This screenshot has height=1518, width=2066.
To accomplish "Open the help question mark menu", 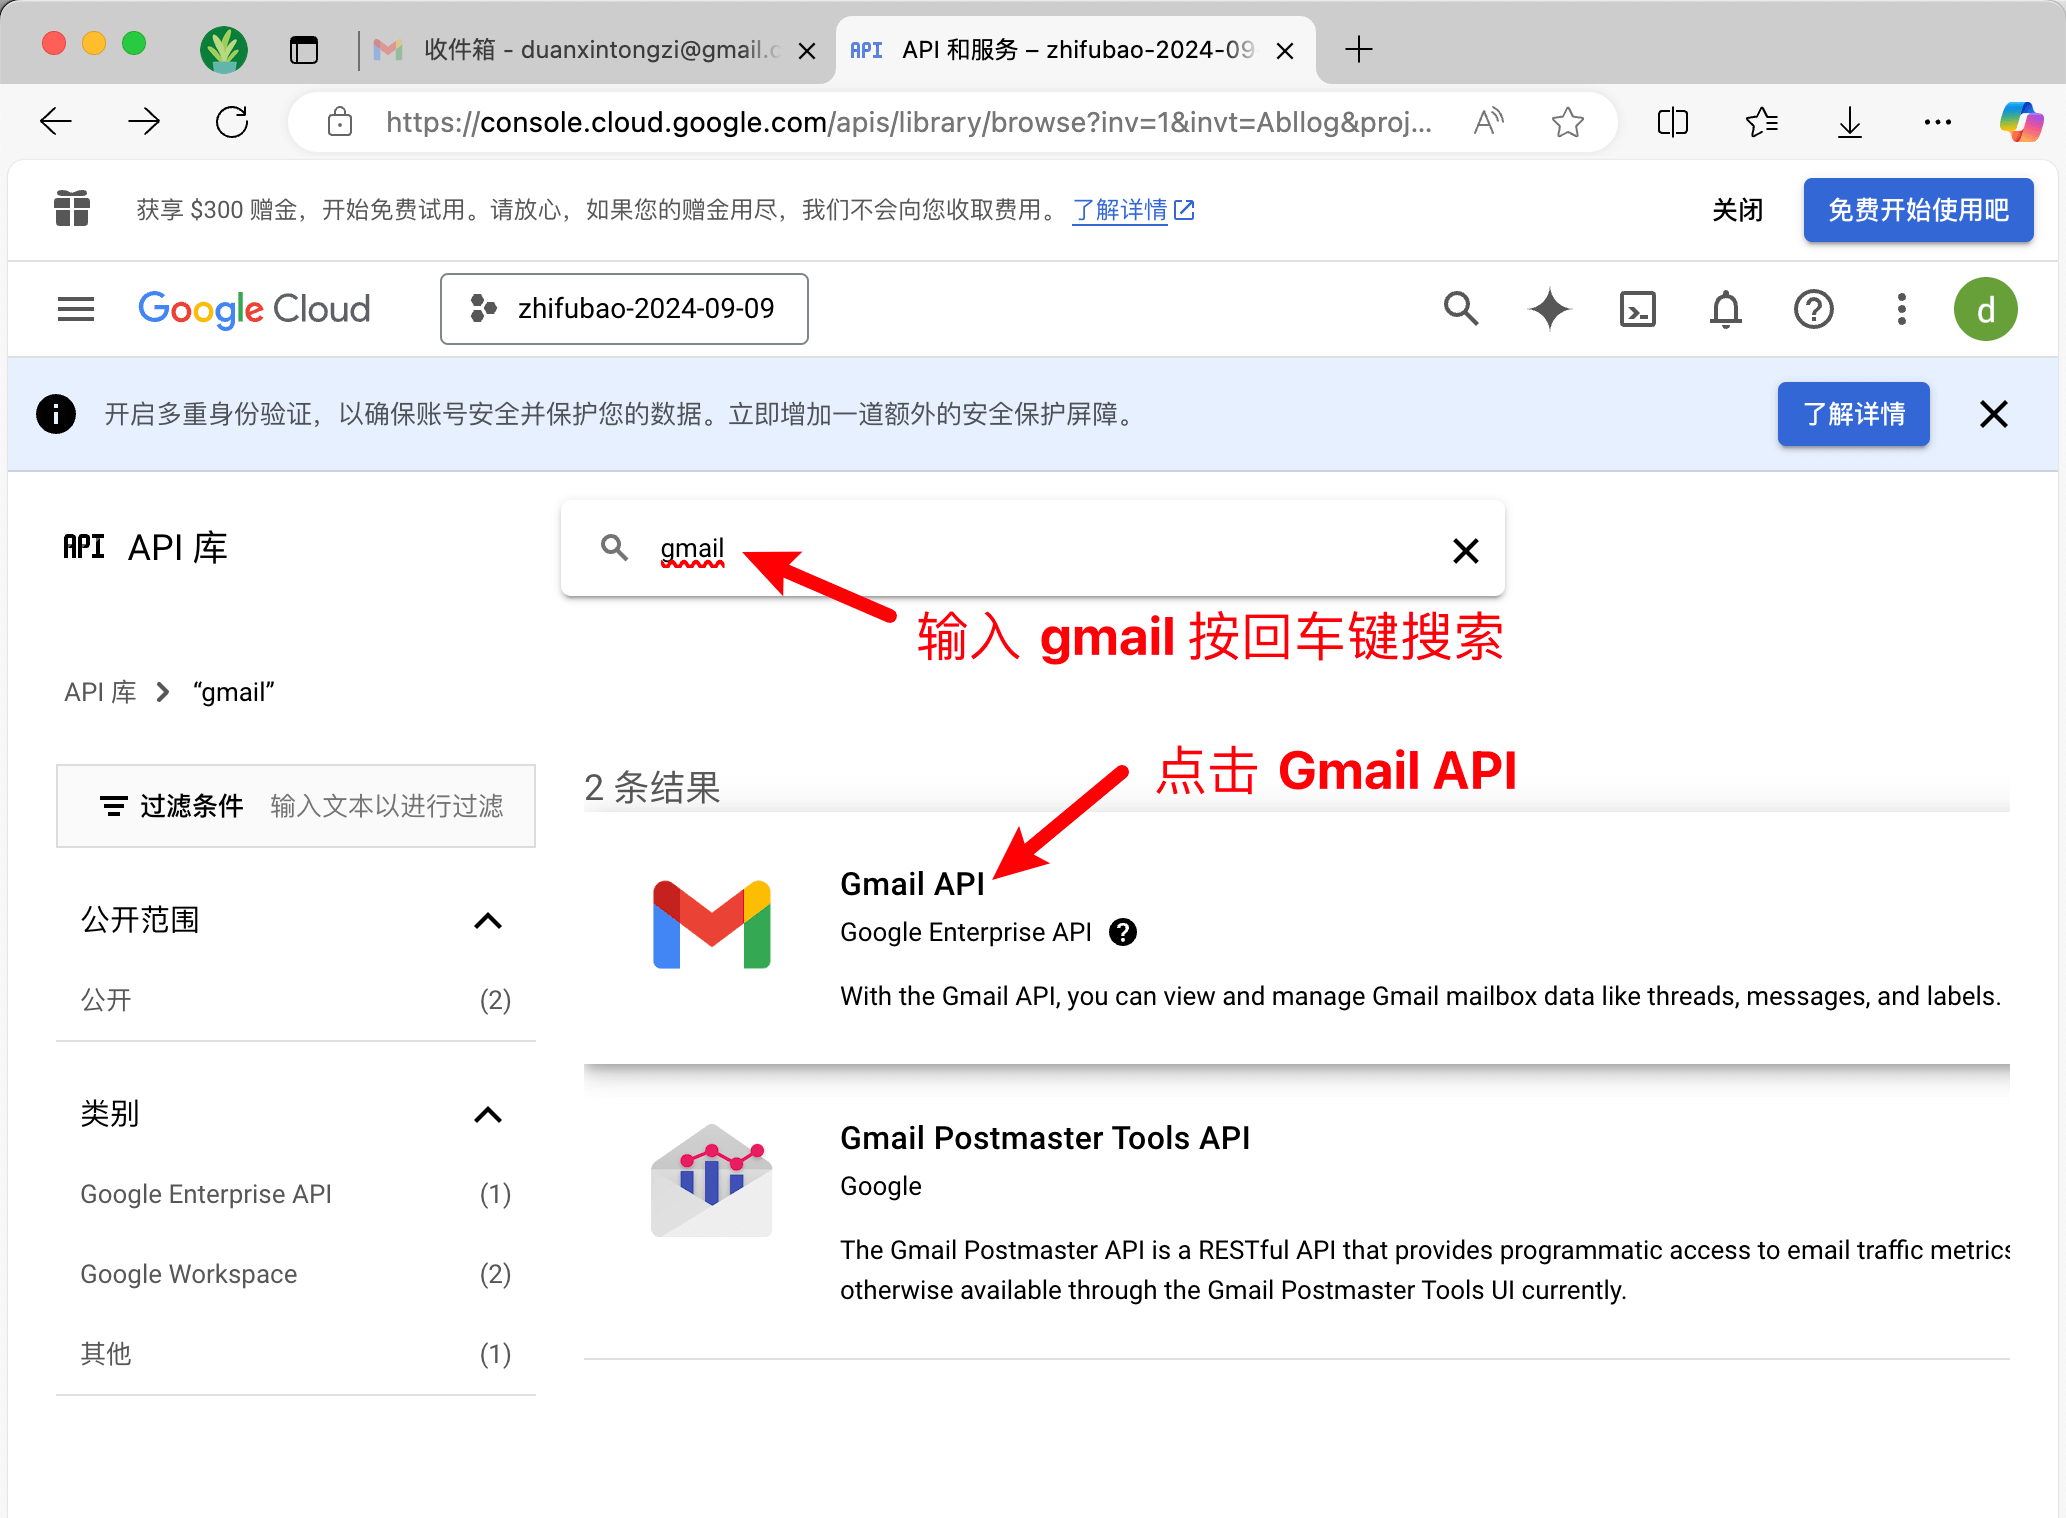I will (x=1813, y=309).
